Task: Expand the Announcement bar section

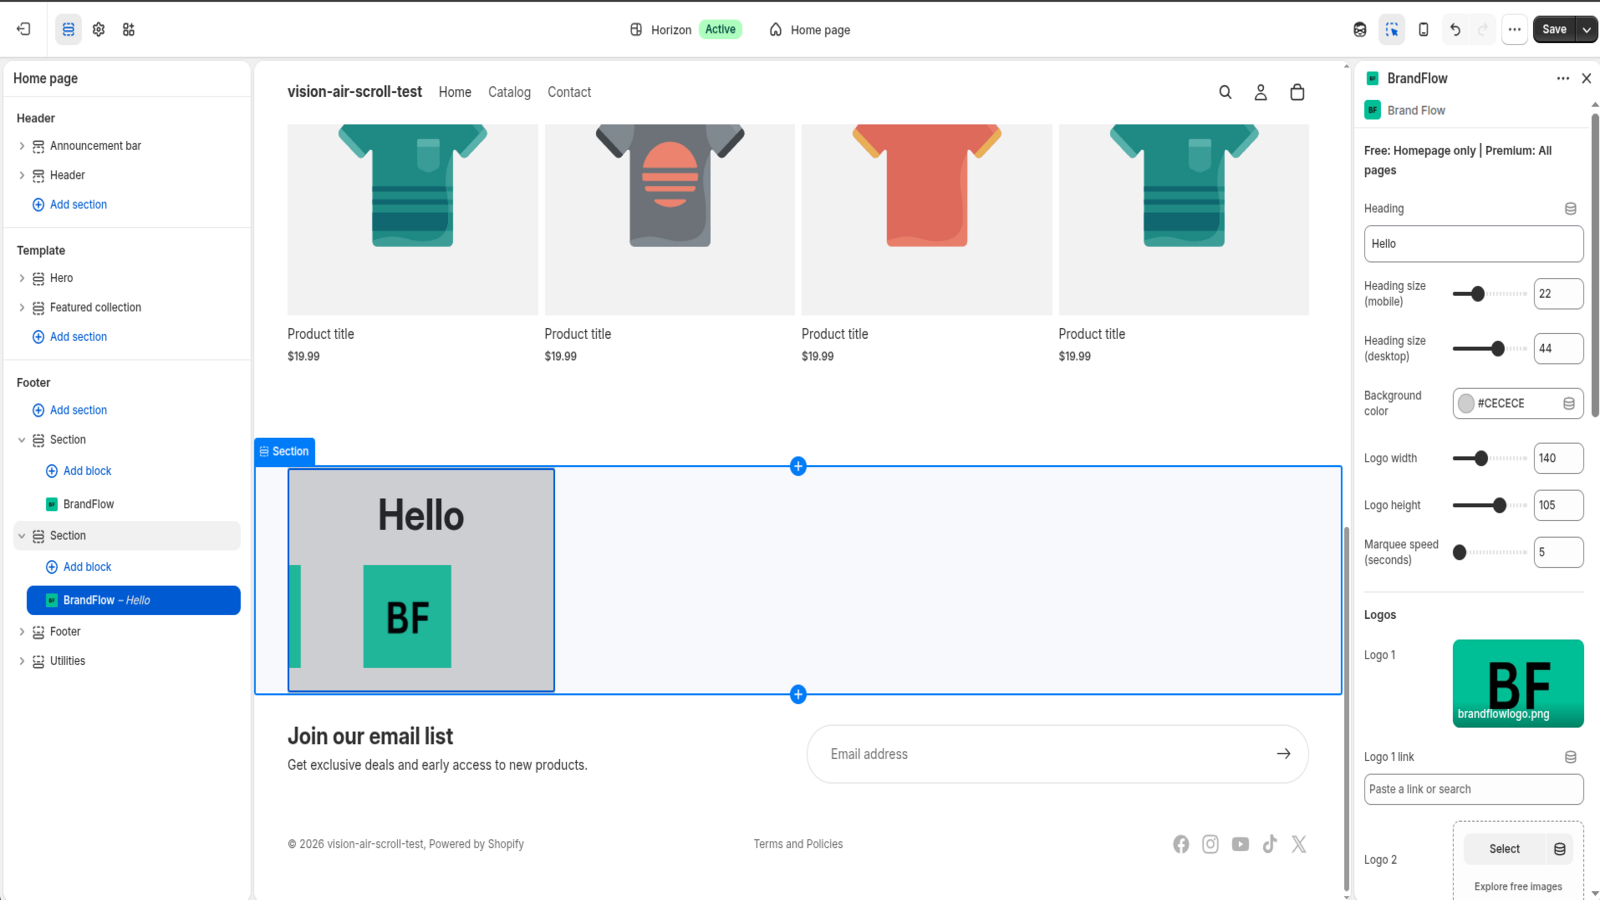Action: click(x=22, y=146)
